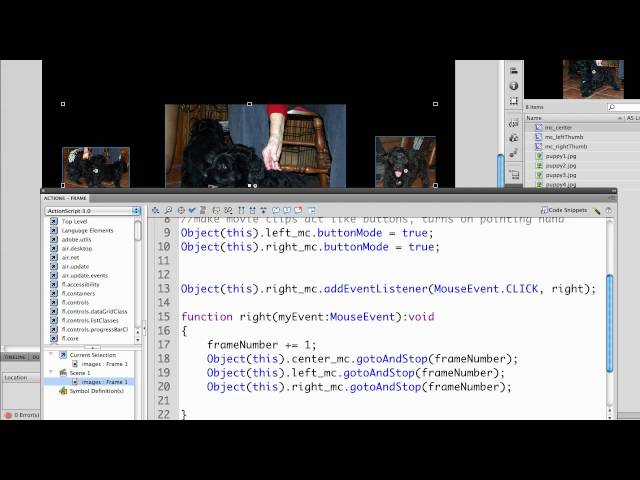Click the Check syntax checkmark icon

coord(192,211)
